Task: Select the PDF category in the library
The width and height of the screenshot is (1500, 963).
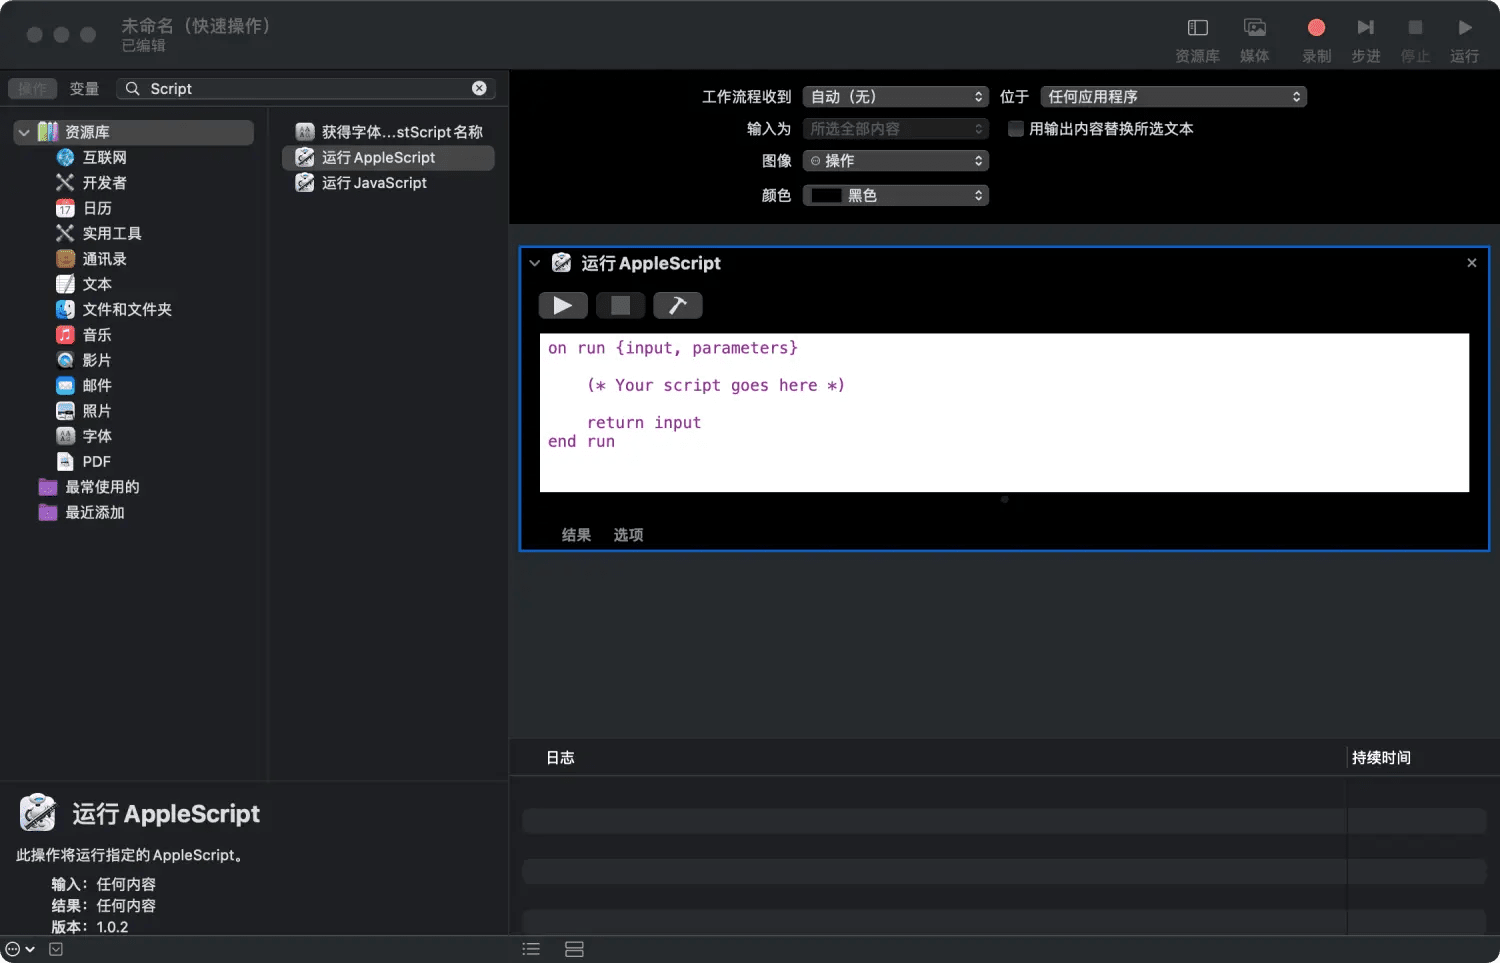Action: pos(97,461)
